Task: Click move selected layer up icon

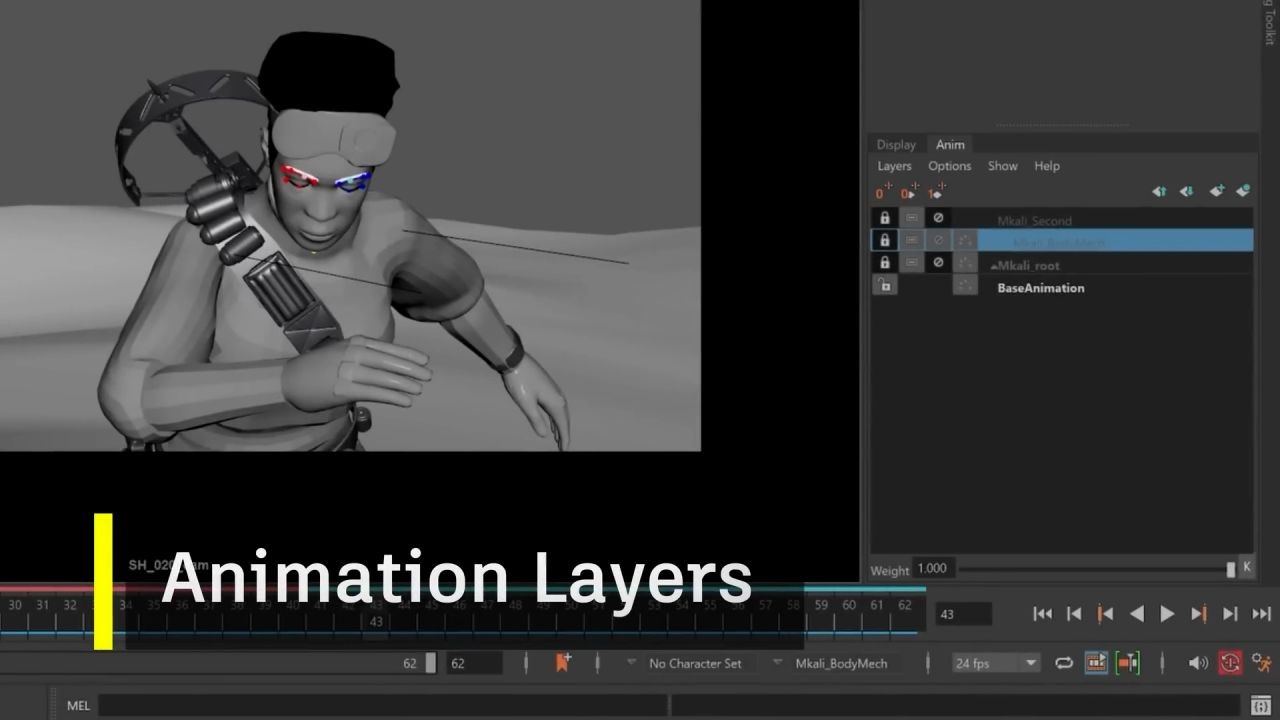Action: [1159, 191]
